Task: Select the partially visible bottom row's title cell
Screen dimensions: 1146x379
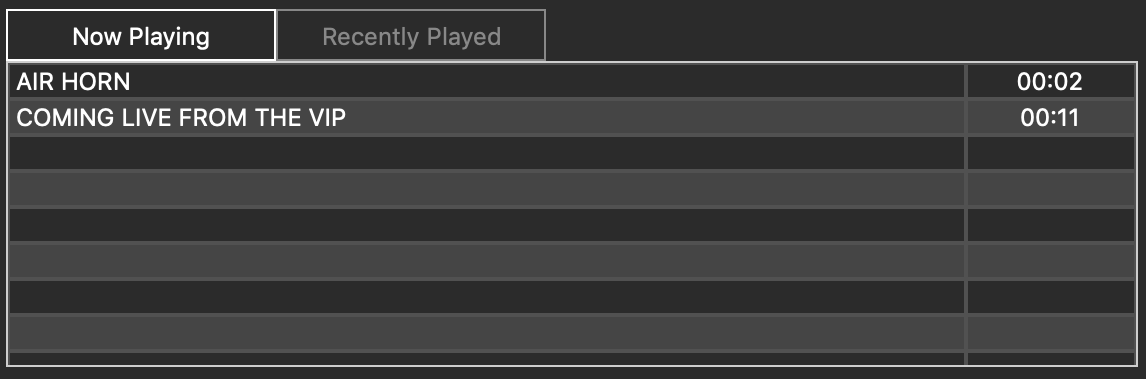Action: click(x=487, y=358)
